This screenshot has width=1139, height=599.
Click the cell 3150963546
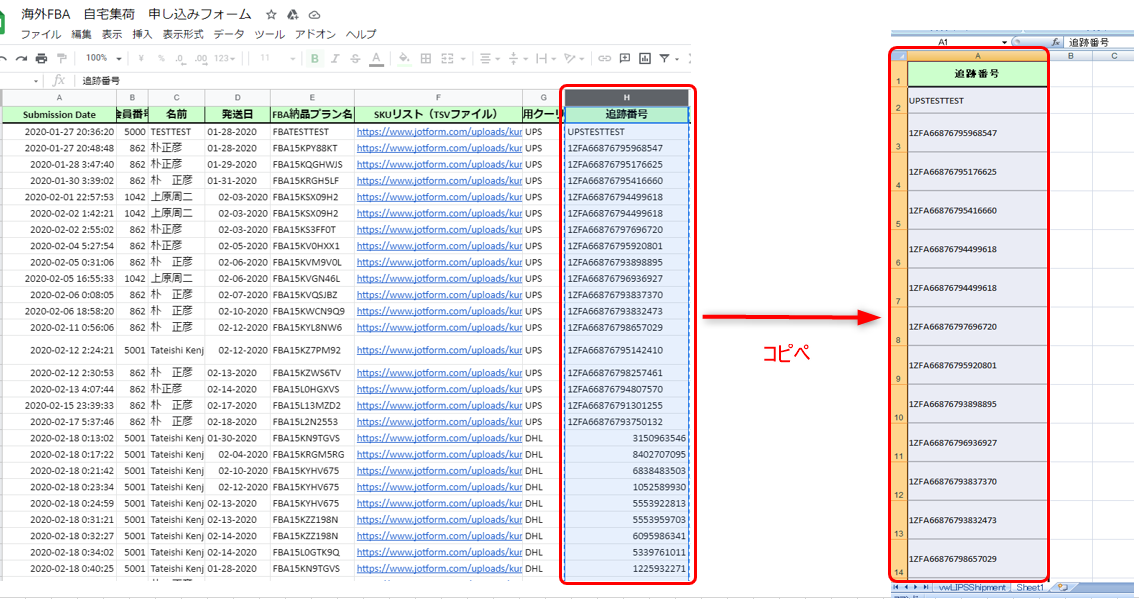click(626, 439)
